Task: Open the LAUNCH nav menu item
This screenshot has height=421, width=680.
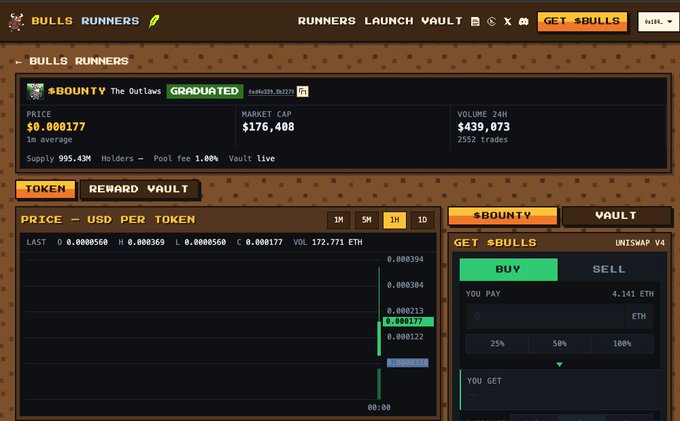Action: click(389, 21)
